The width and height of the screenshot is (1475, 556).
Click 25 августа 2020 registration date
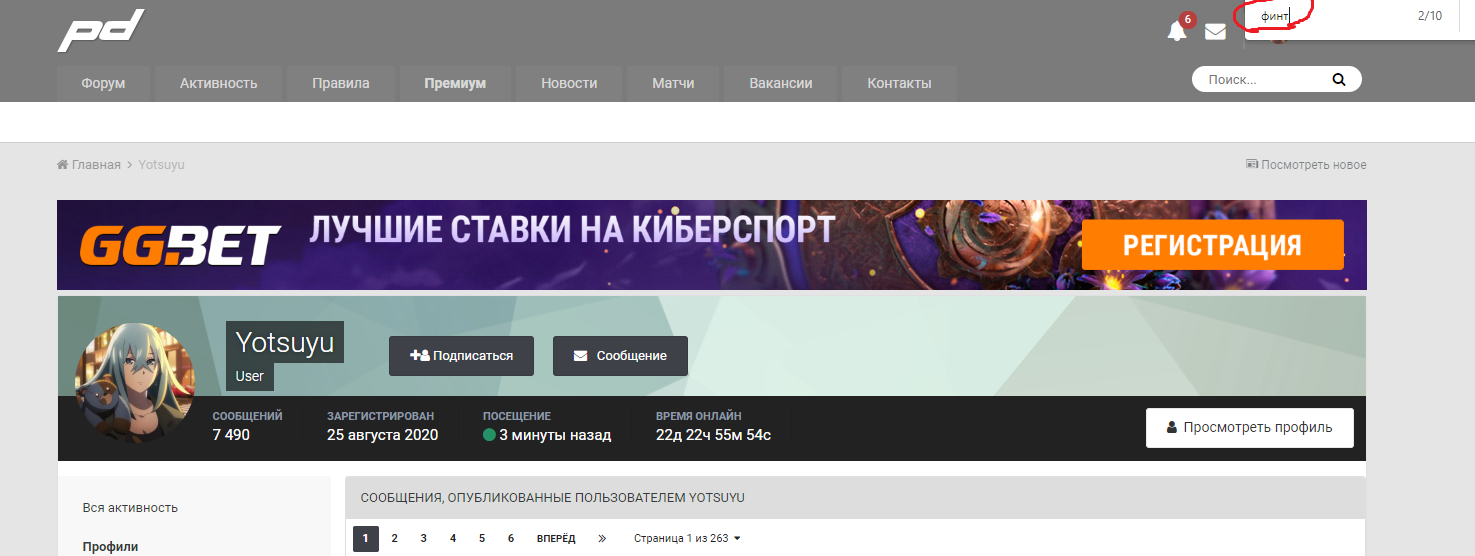point(382,435)
